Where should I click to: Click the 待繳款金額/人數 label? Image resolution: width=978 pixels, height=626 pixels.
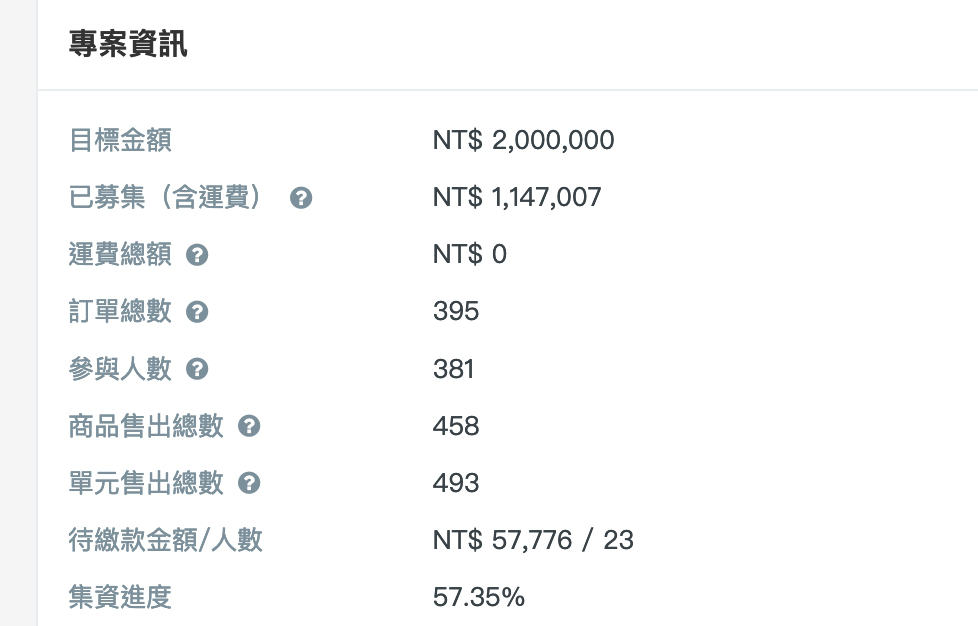[165, 540]
